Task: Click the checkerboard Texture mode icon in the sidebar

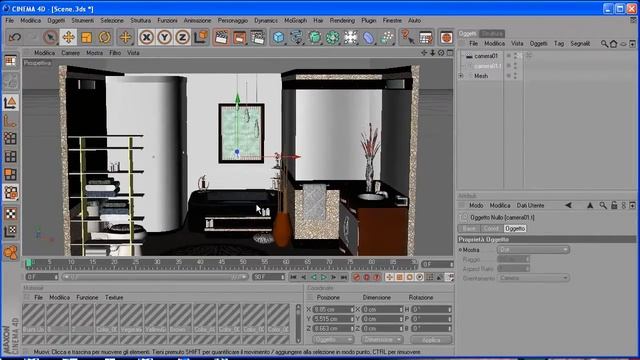Action: (x=10, y=213)
